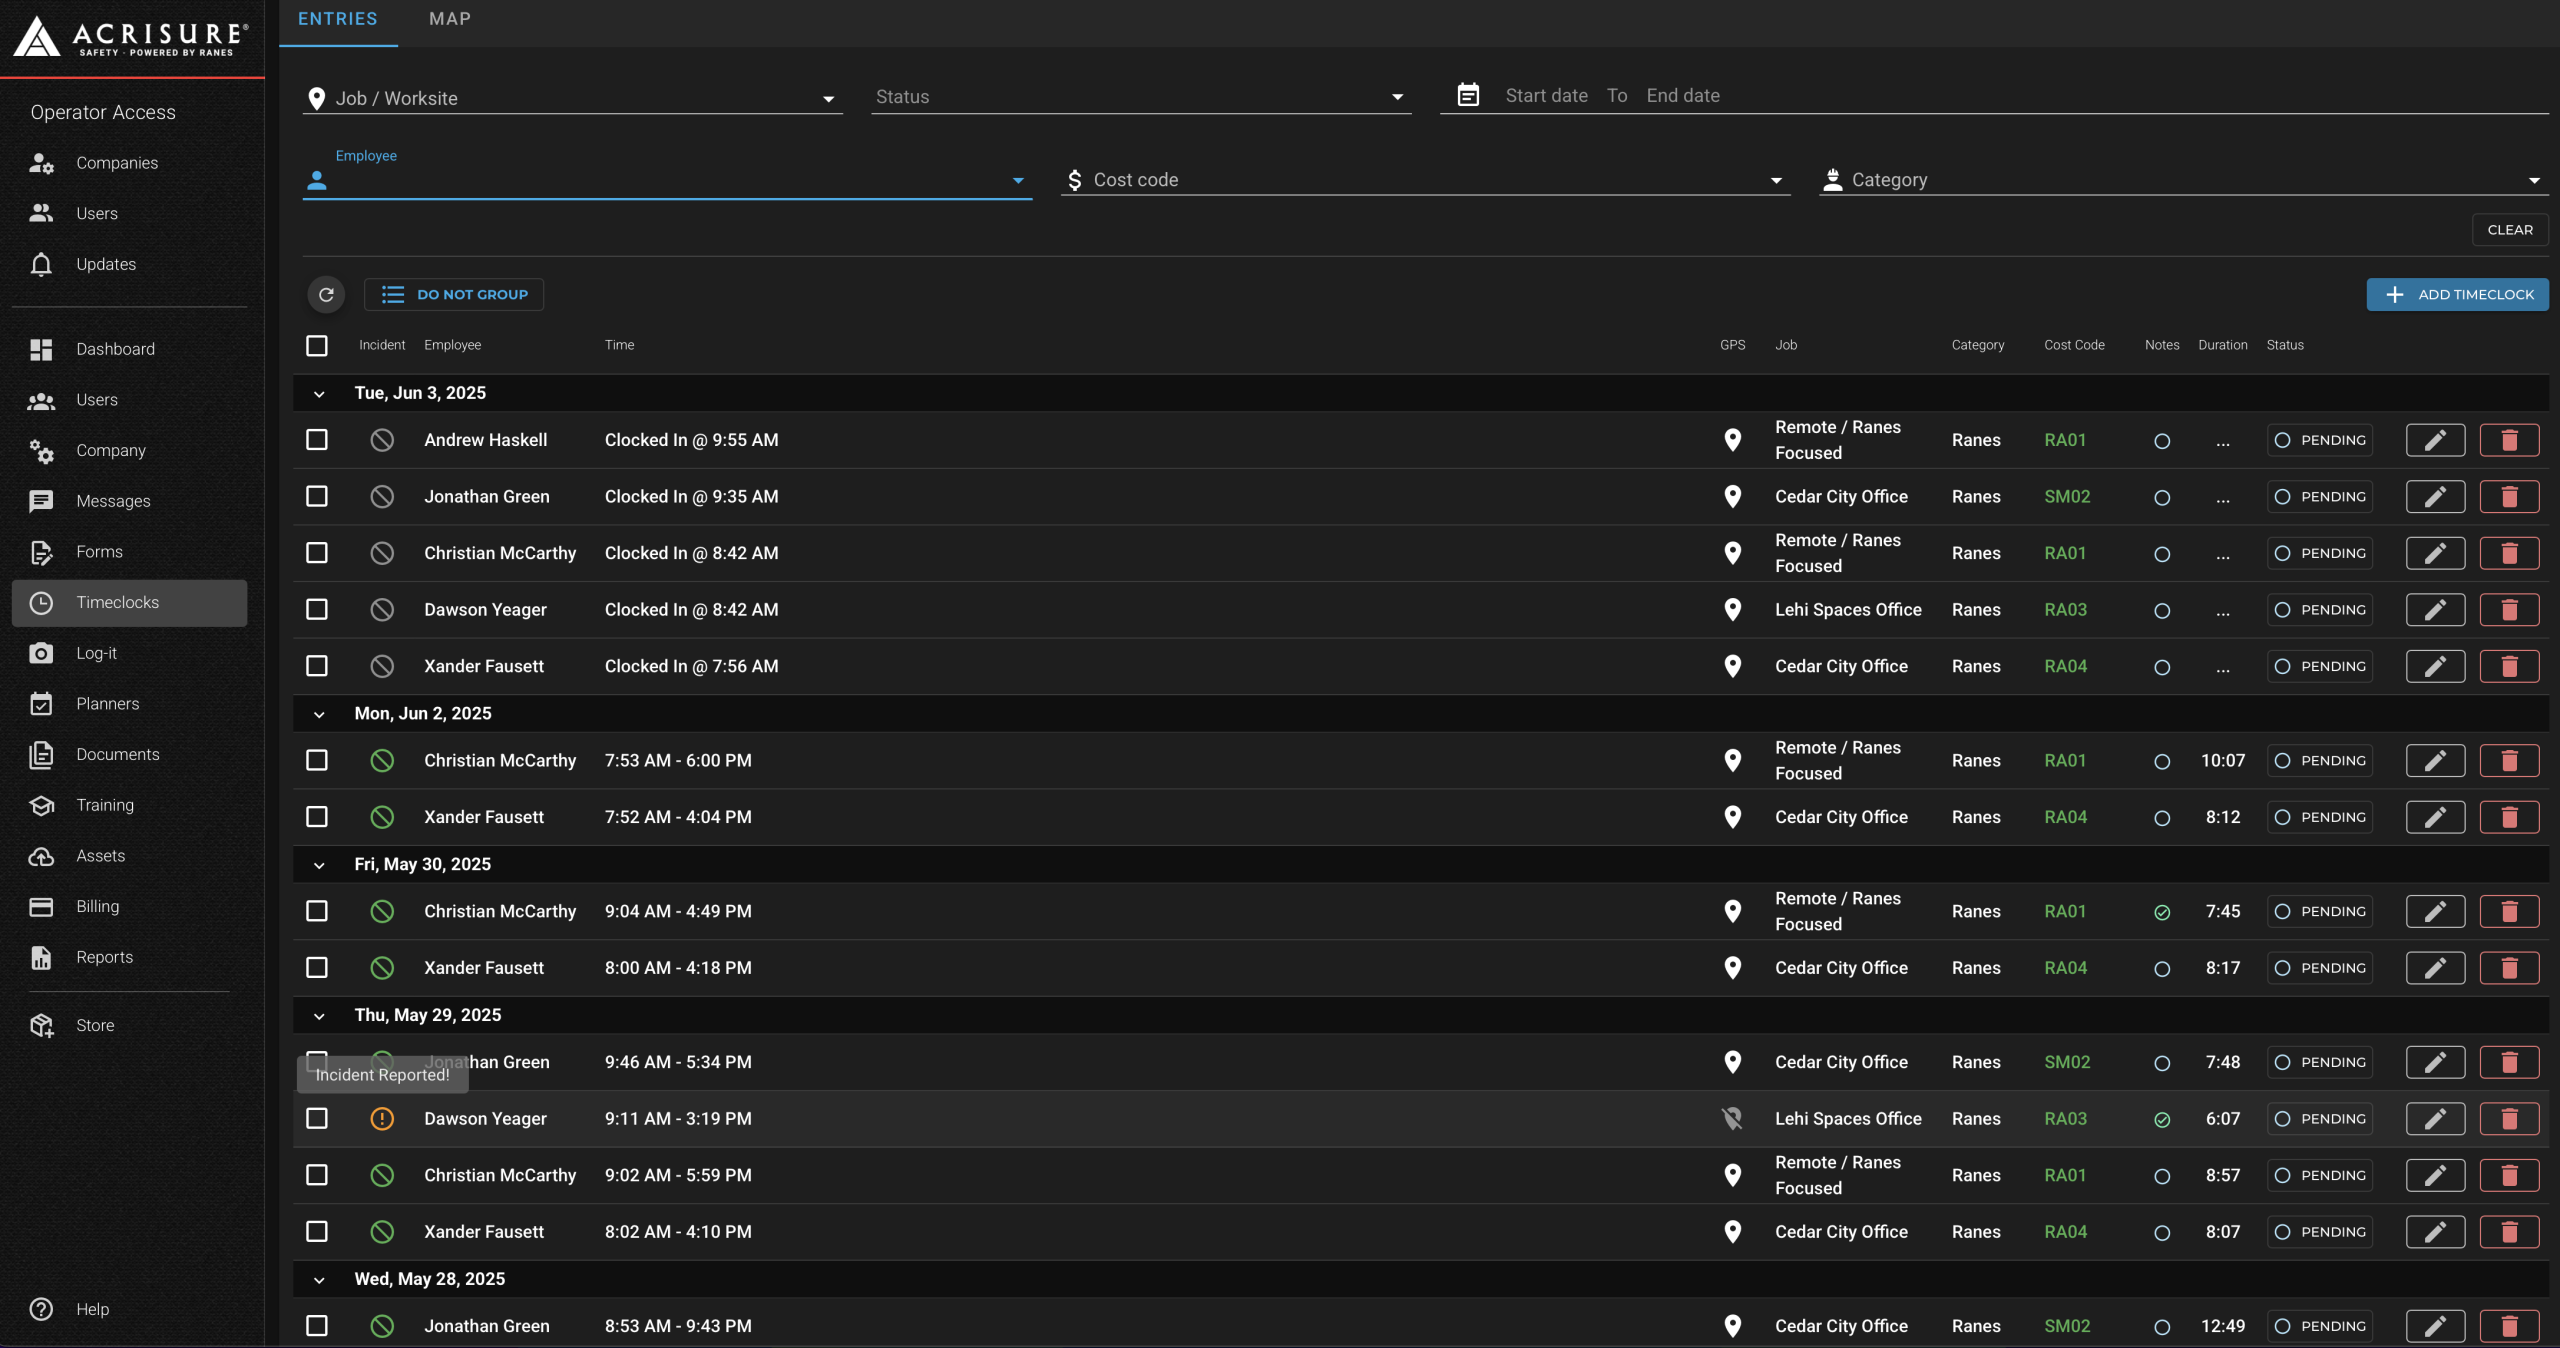Edit Jonathan Green's 8:53 AM entry

tap(2435, 1326)
